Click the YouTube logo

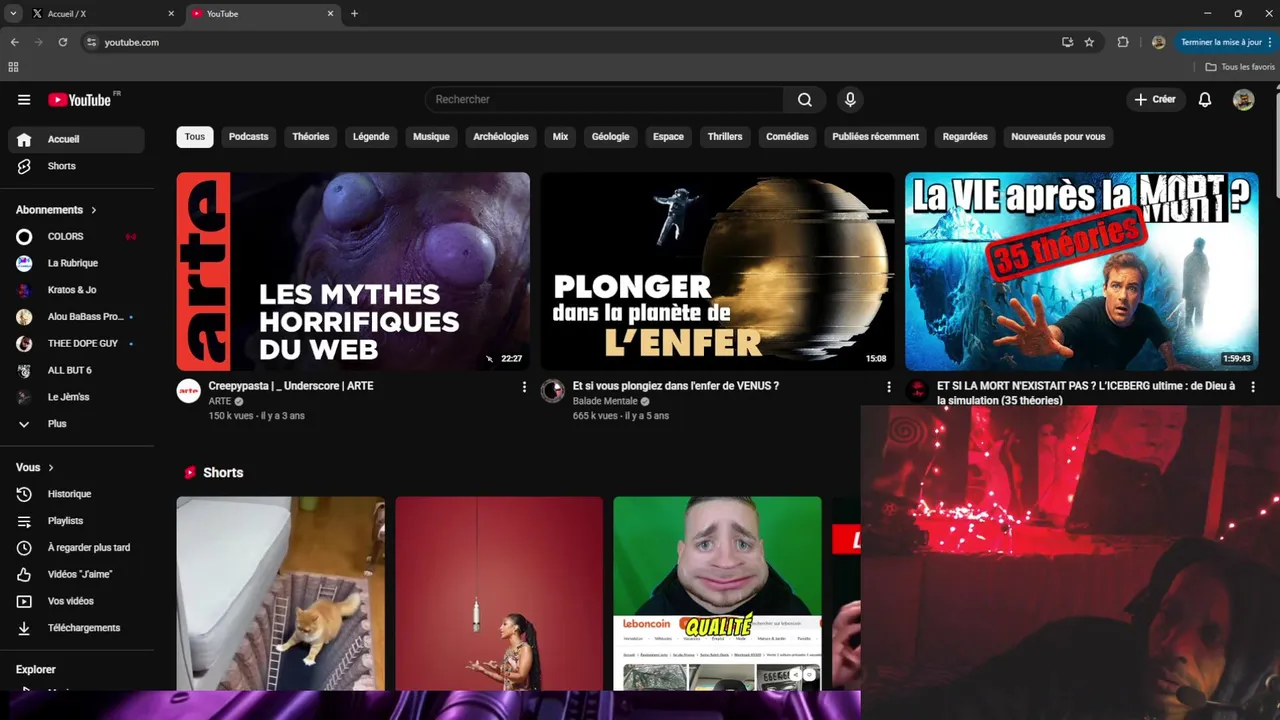(x=80, y=100)
